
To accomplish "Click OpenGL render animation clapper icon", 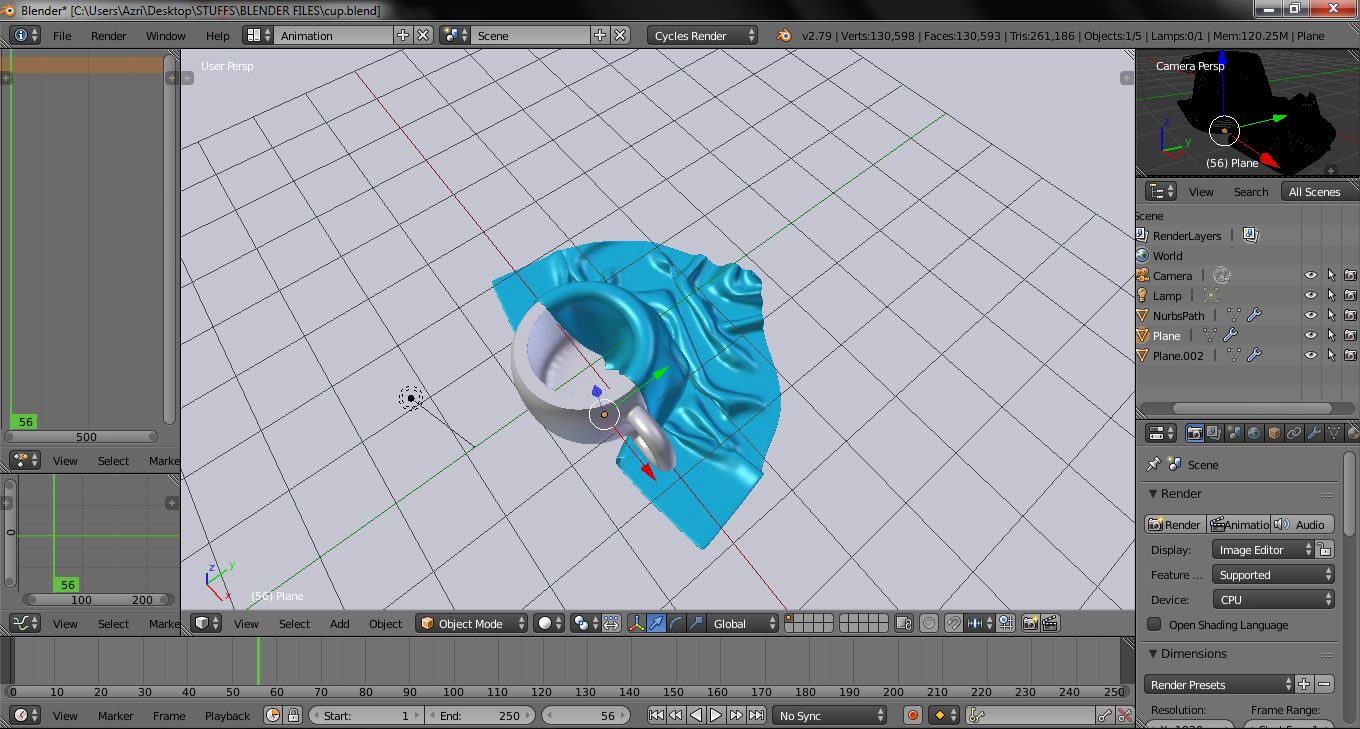I will point(1051,623).
